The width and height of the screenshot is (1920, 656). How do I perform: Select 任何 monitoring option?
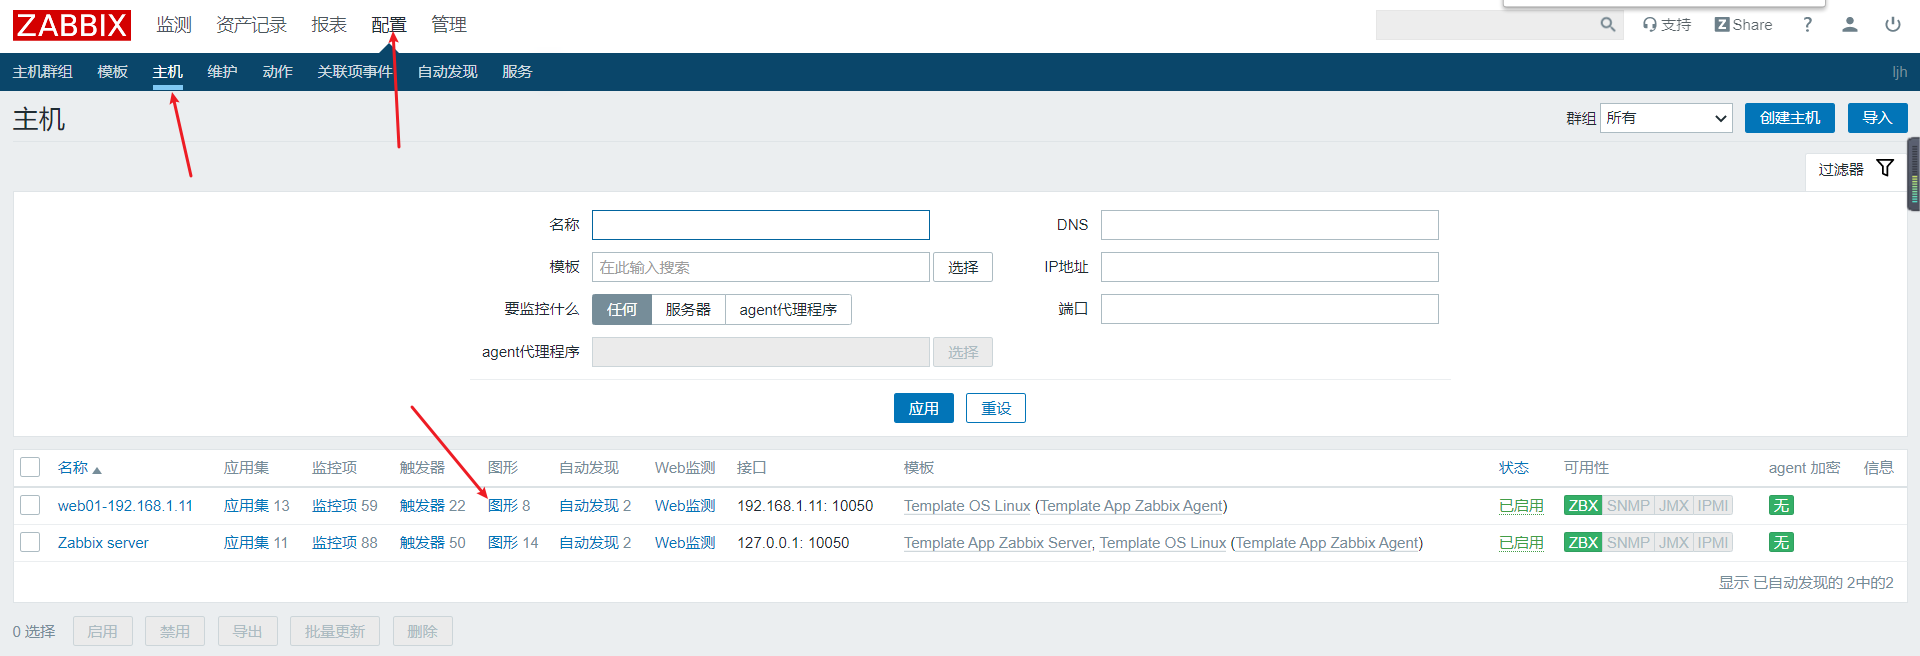(621, 310)
